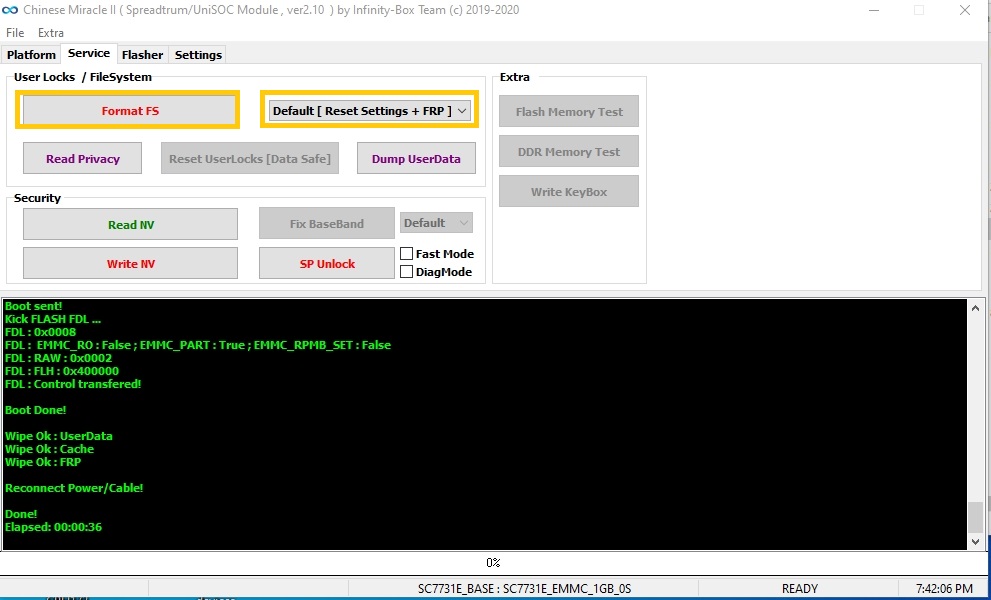The width and height of the screenshot is (991, 600).
Task: Click the 'Elapsed: 00:00:36' log line
Action: [53, 527]
